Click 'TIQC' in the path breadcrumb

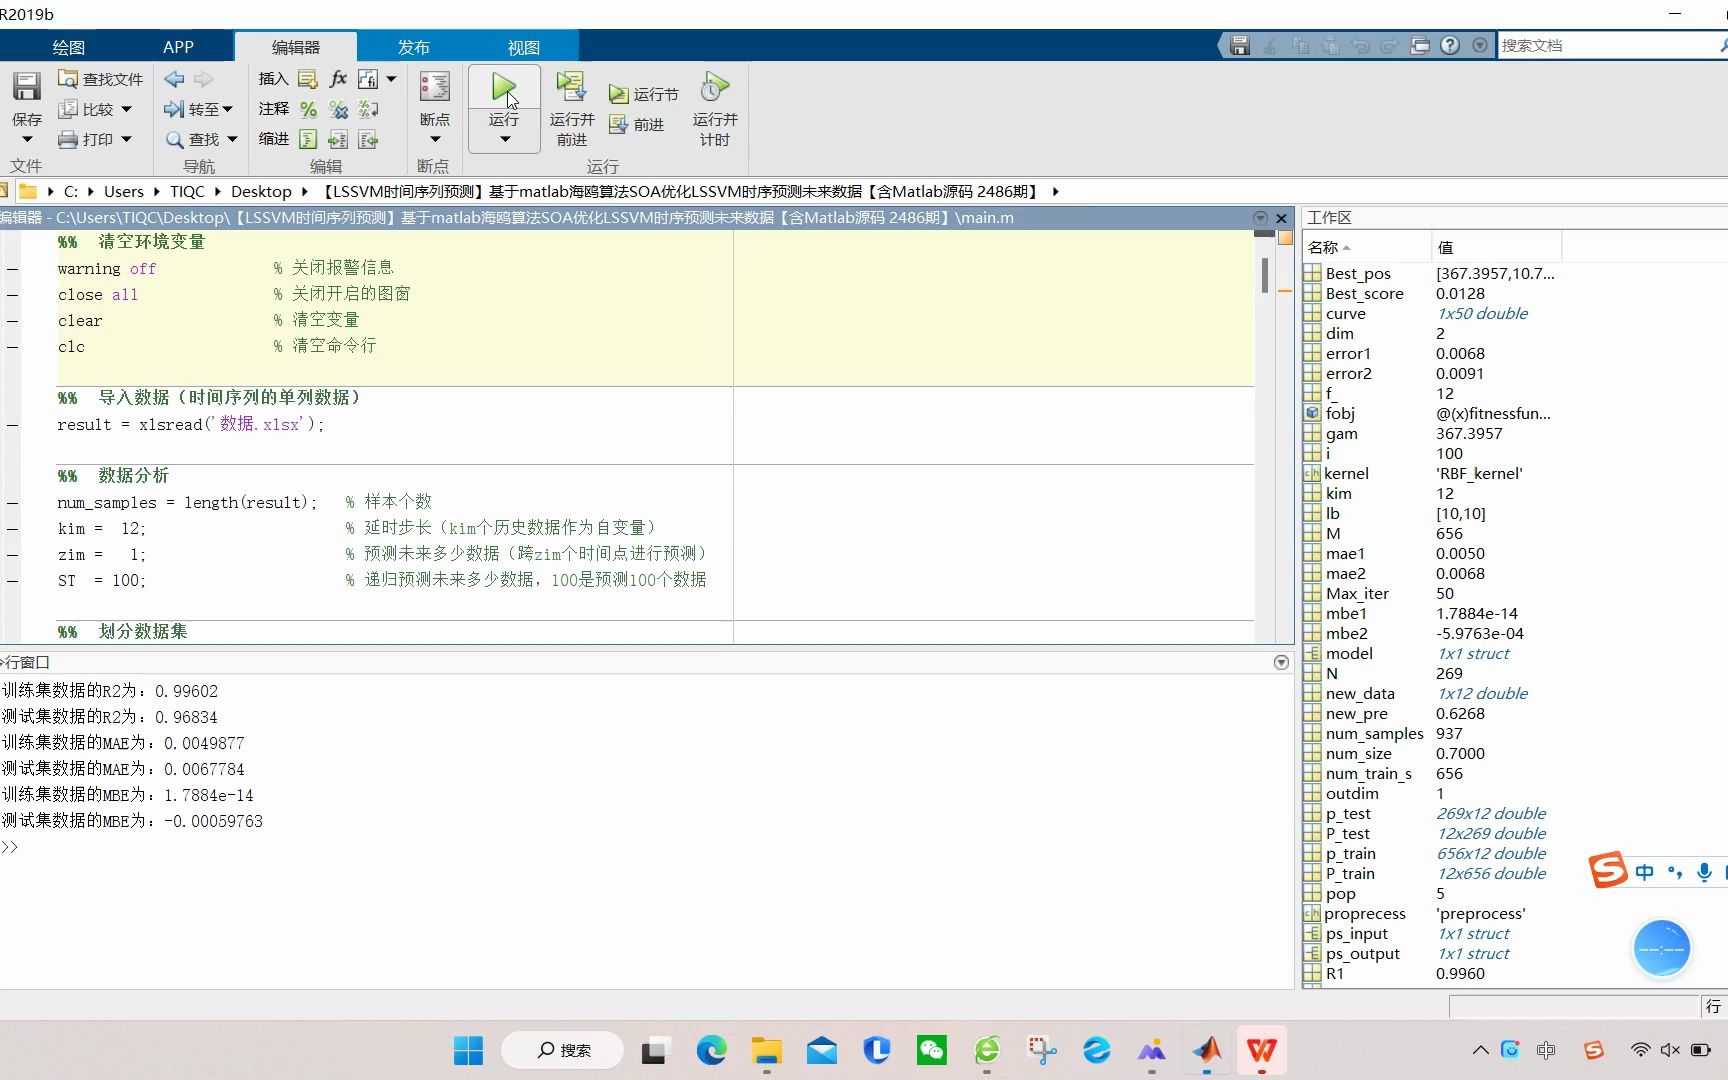tap(187, 191)
